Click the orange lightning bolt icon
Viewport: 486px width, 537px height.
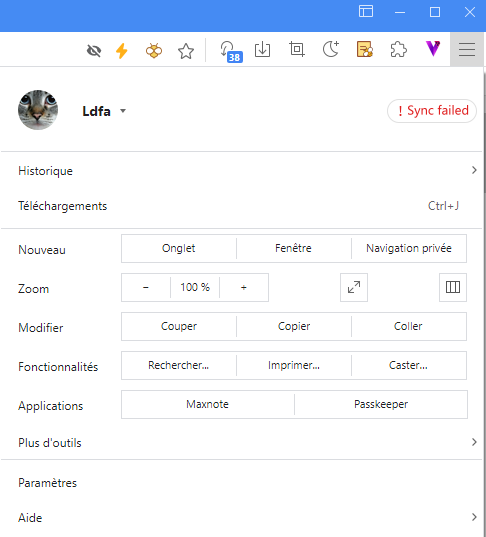(122, 51)
